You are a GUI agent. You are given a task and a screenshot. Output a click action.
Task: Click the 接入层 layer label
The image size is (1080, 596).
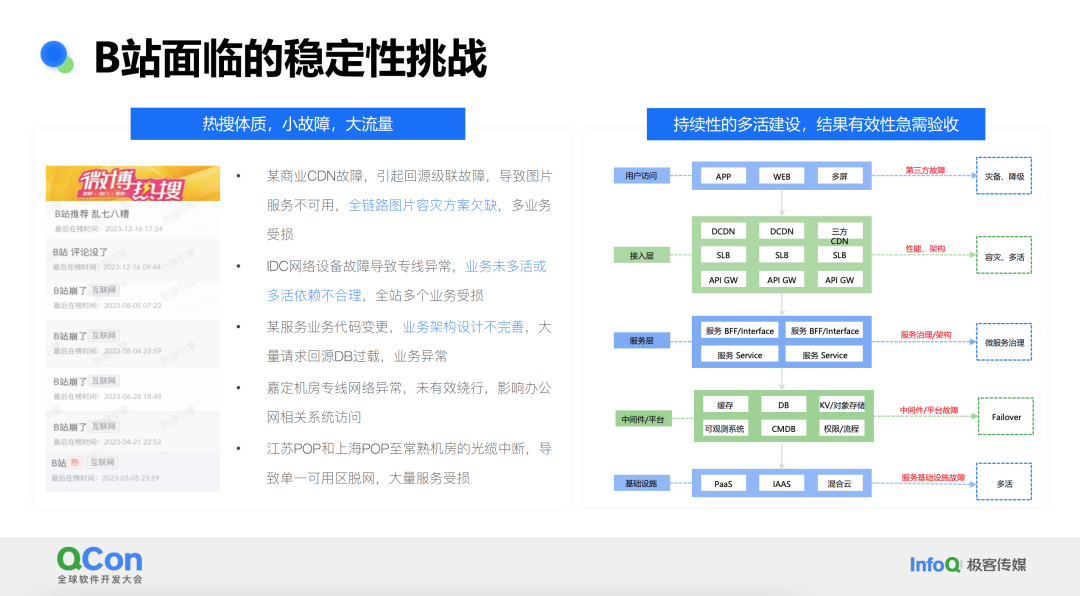[641, 256]
